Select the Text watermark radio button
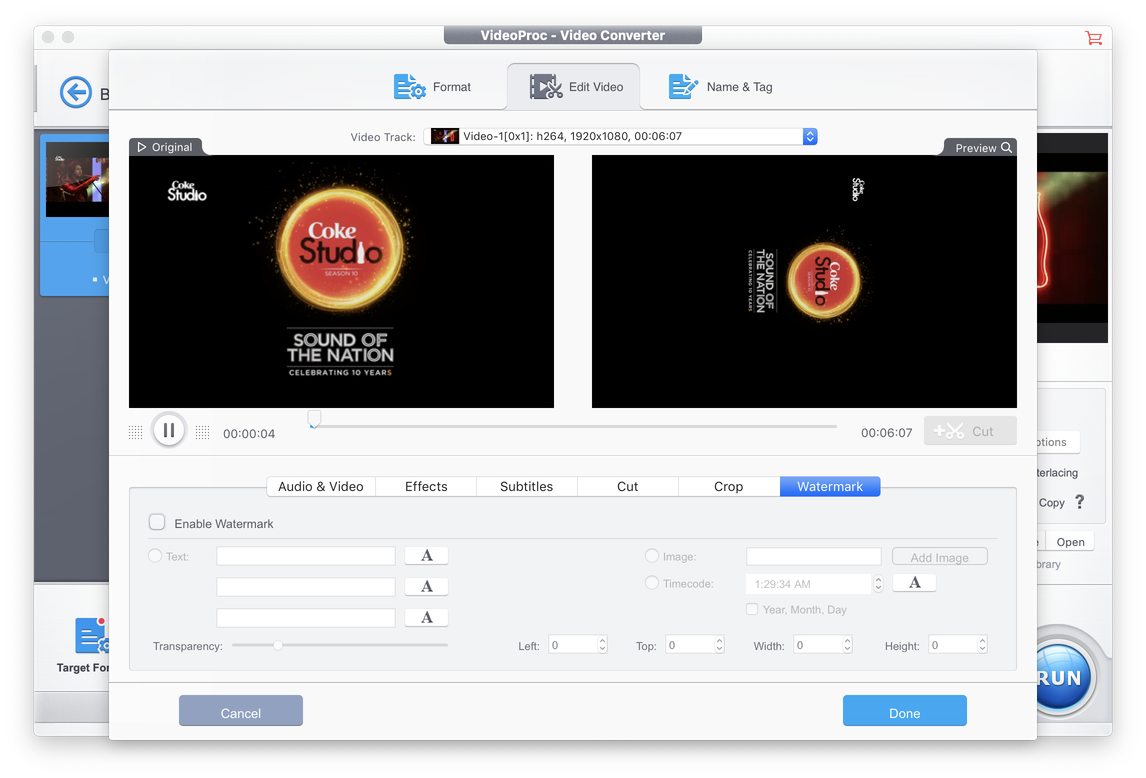1146x778 pixels. (155, 556)
